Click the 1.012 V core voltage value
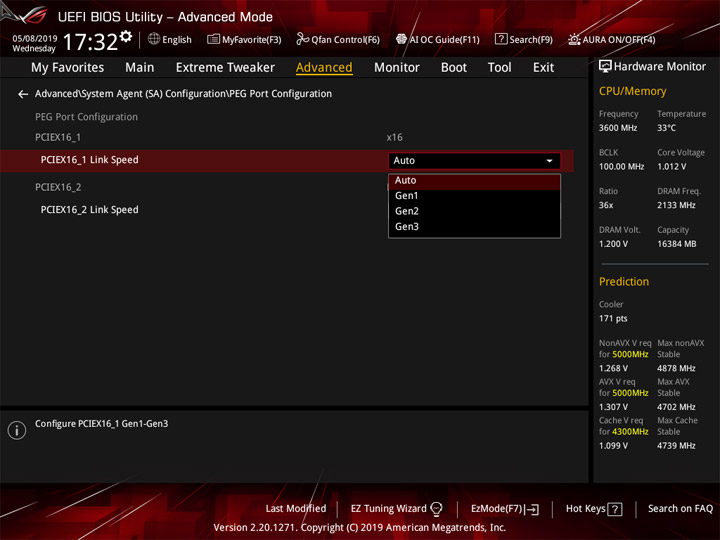 [x=671, y=167]
